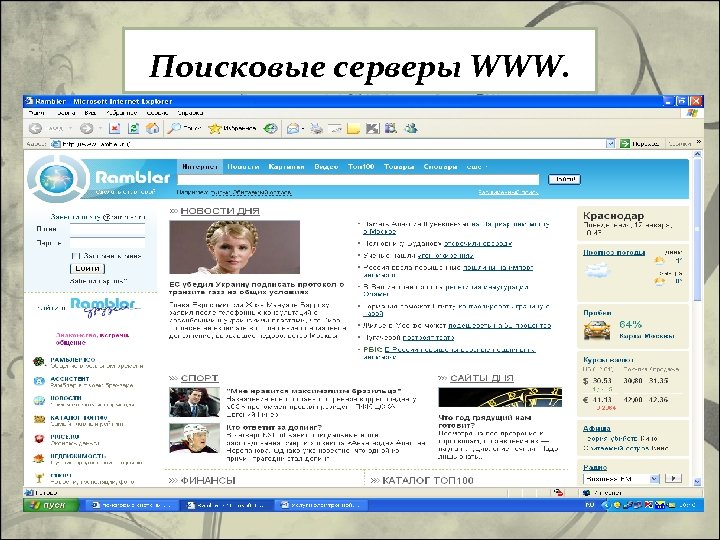Viewport: 720px width, 540px height.
Task: Open the Радио link
Action: coord(595,467)
